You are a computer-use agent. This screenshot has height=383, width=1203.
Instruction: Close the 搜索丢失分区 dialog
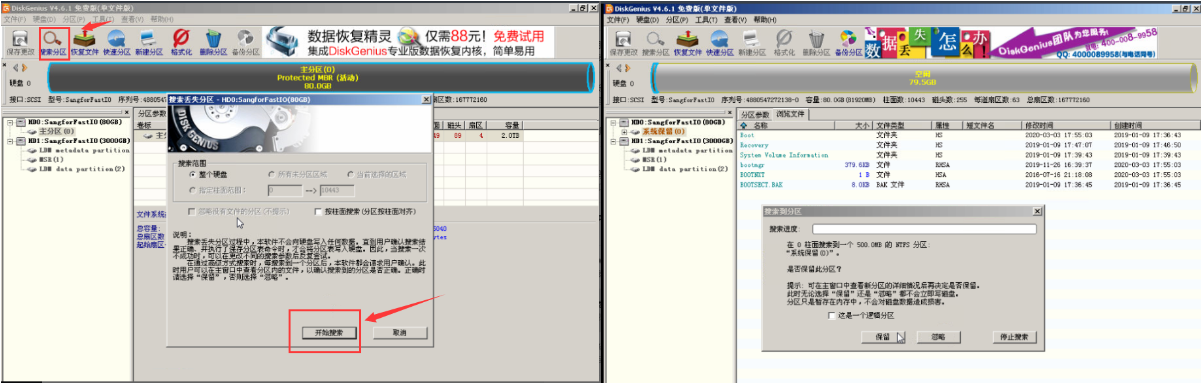point(427,100)
